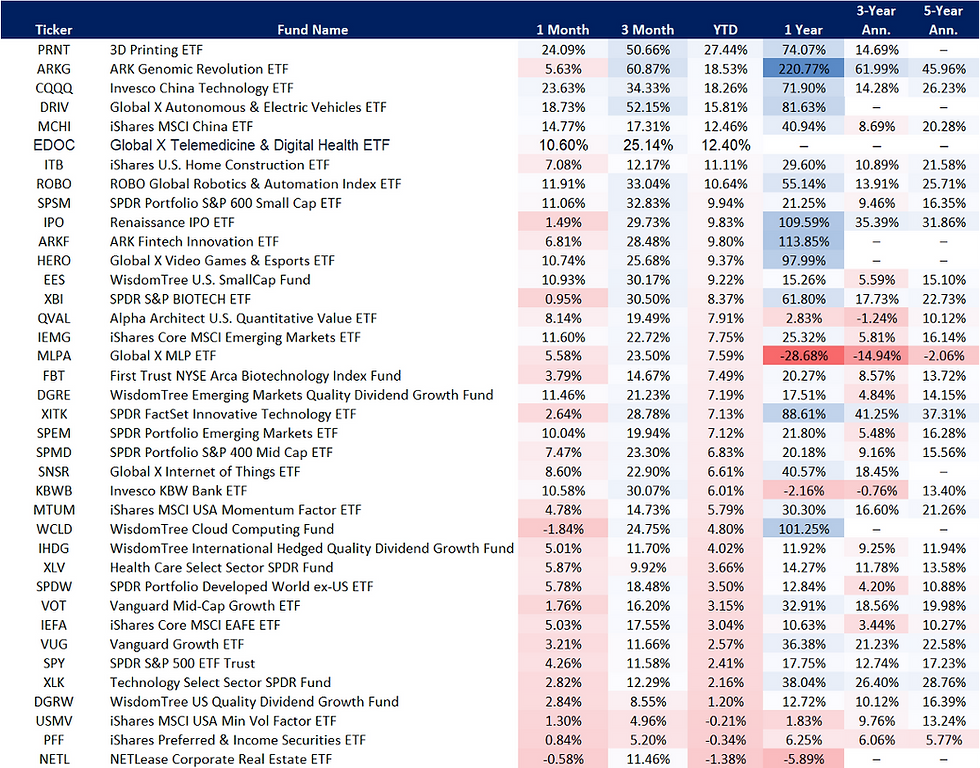The height and width of the screenshot is (768, 980).
Task: Click the NETL ticker cell
Action: click(x=54, y=759)
